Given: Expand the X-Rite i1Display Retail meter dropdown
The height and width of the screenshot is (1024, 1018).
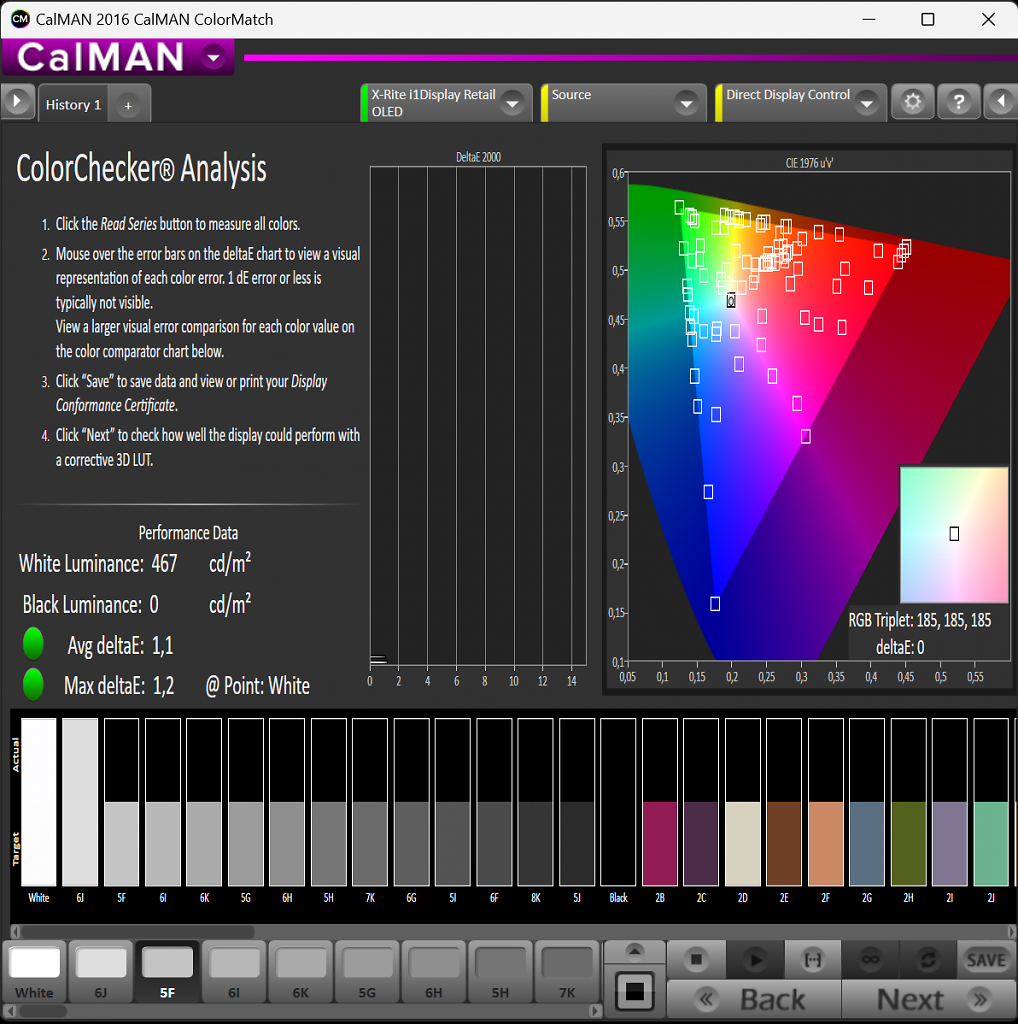Looking at the screenshot, I should pos(513,104).
